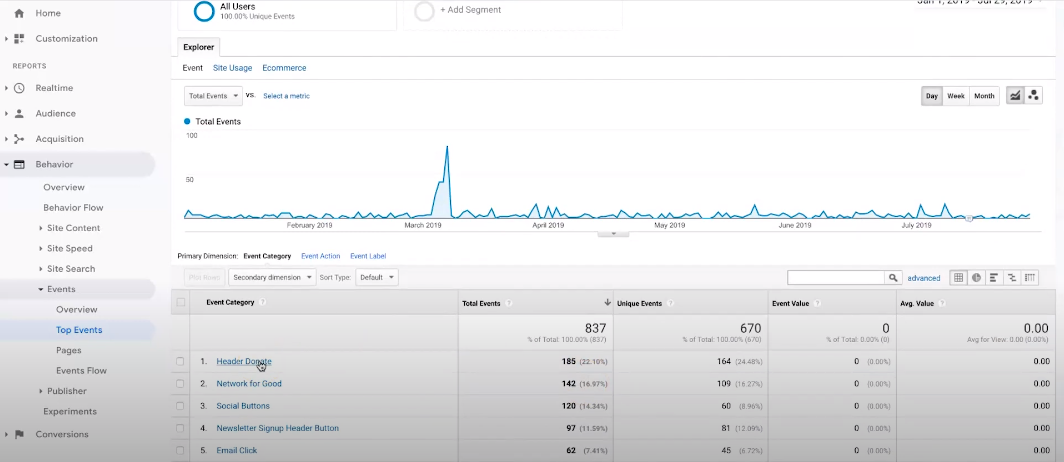This screenshot has width=1064, height=462.
Task: Switch to the Site Usage tab
Action: 232,68
